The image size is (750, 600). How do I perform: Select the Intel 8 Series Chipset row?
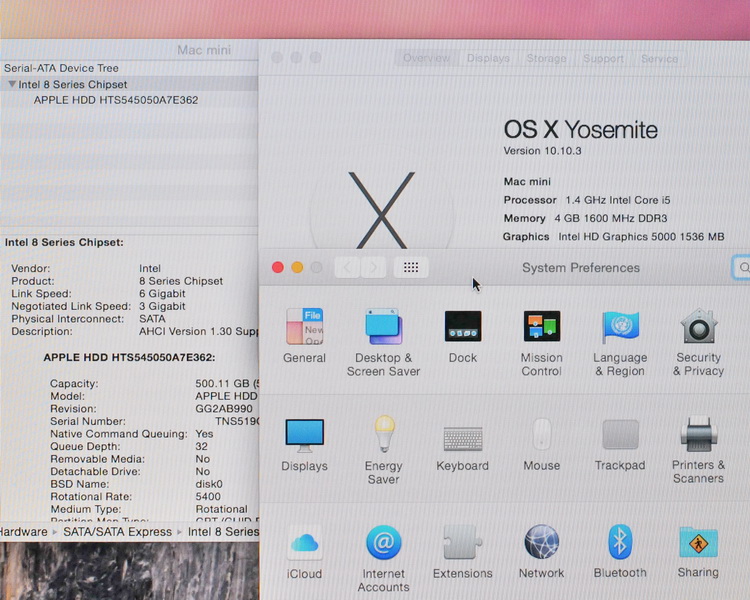click(129, 84)
